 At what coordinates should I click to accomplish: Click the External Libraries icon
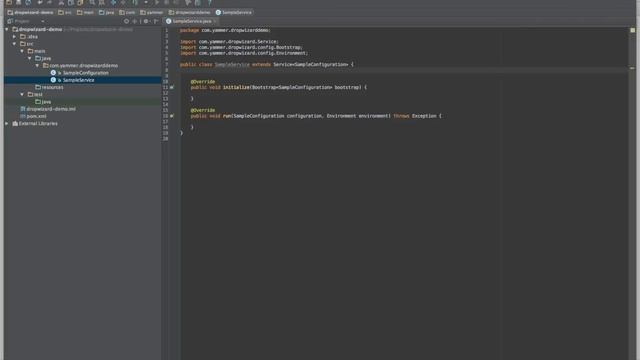point(15,123)
